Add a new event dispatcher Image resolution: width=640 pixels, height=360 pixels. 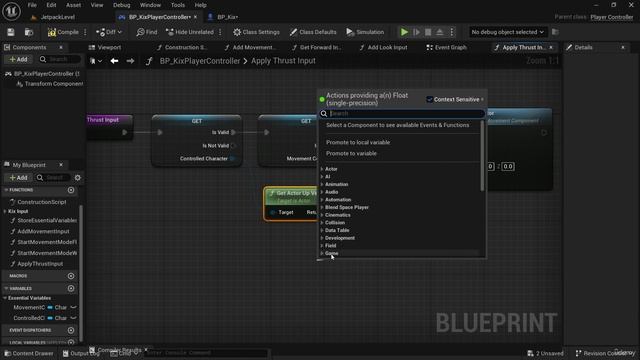click(x=71, y=330)
